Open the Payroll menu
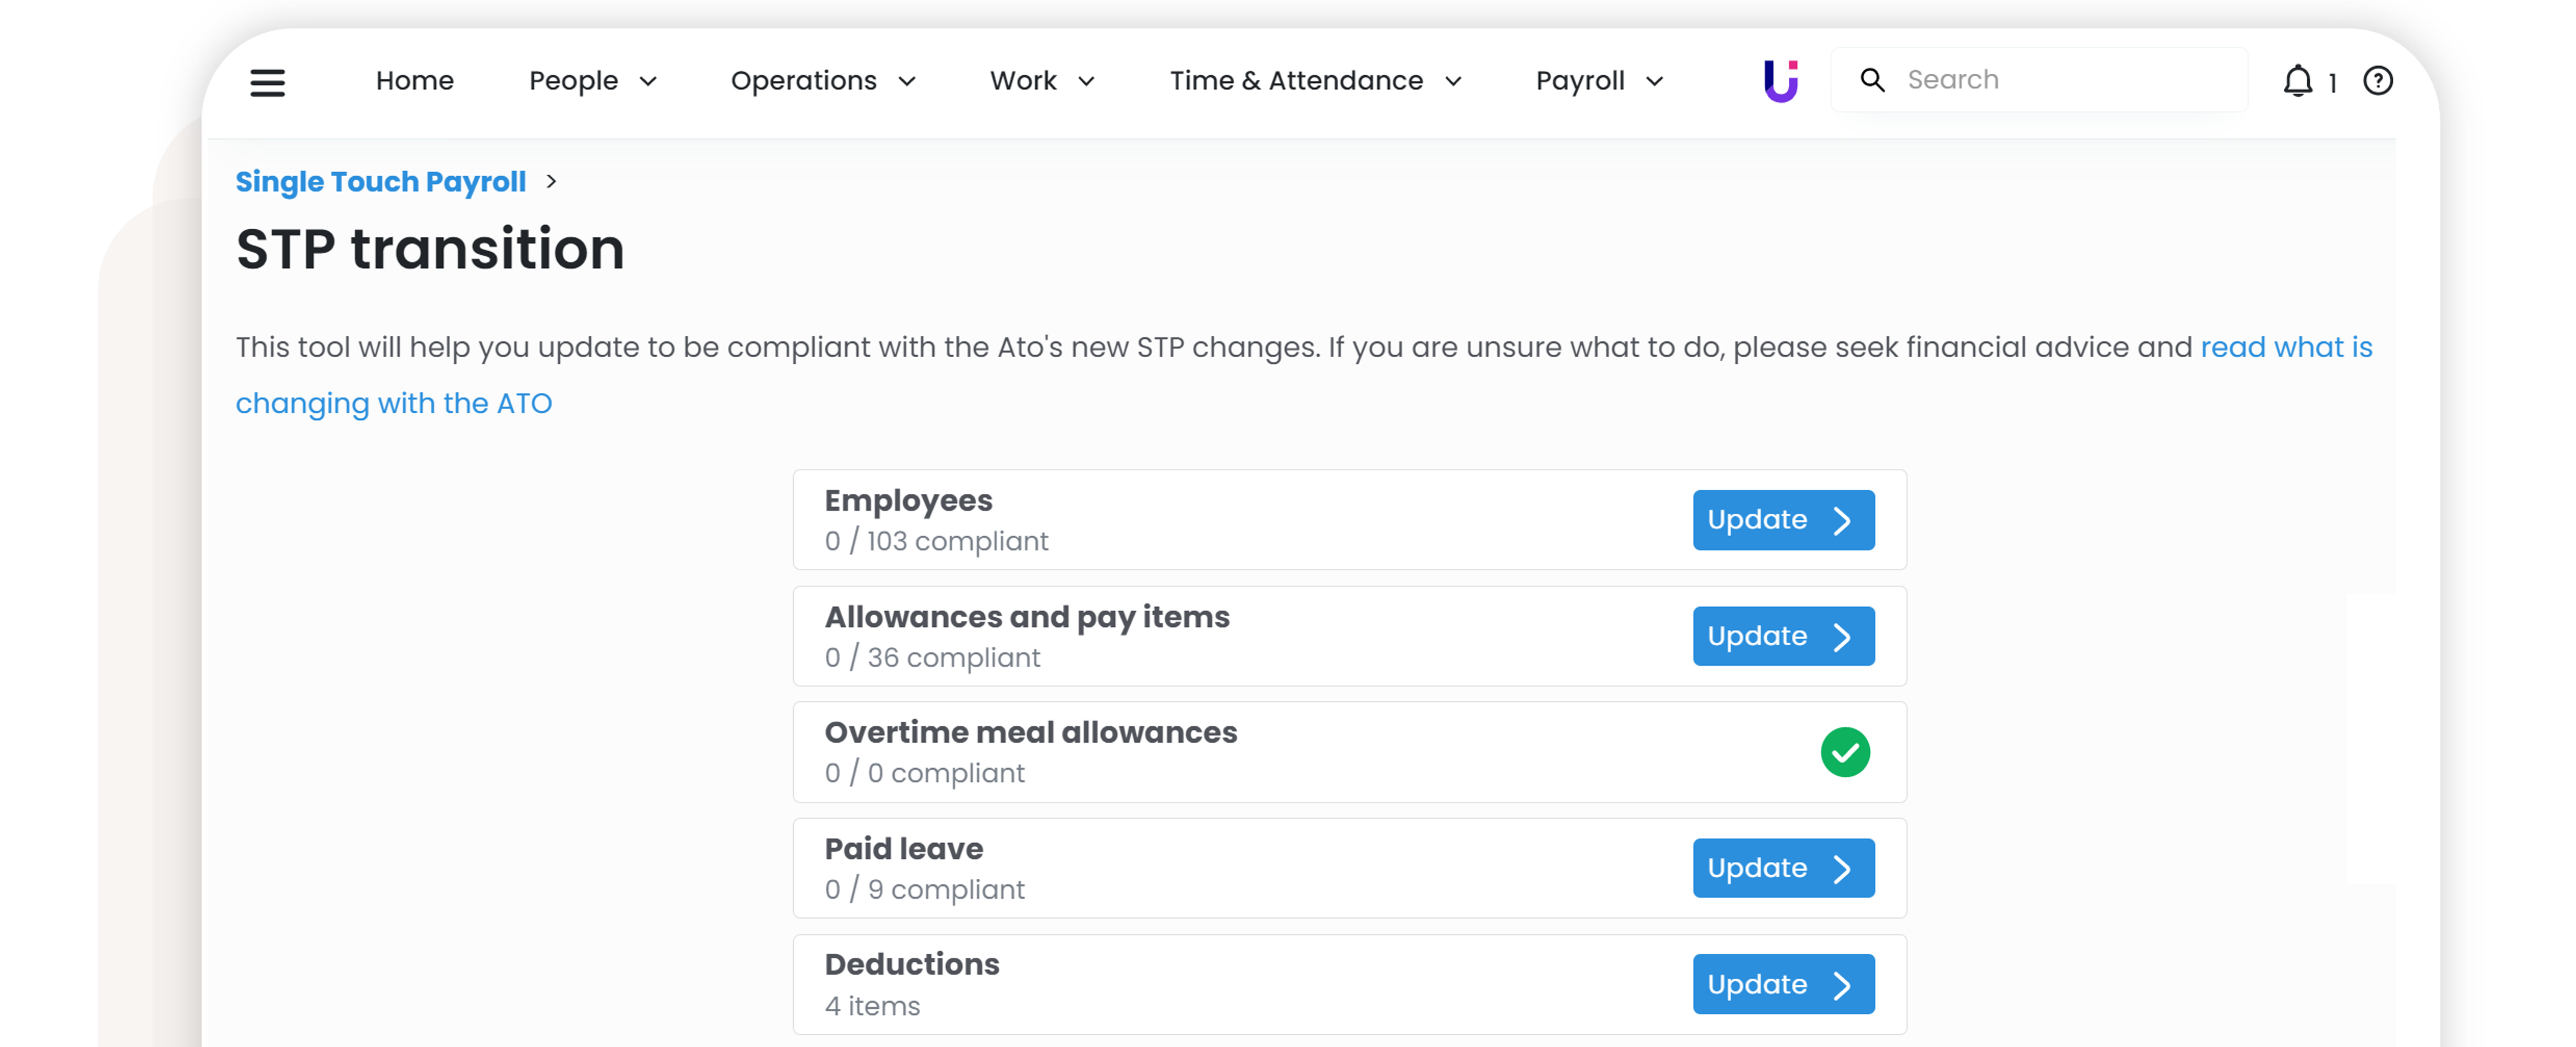Screen dimensions: 2576x1047 [x=1598, y=81]
